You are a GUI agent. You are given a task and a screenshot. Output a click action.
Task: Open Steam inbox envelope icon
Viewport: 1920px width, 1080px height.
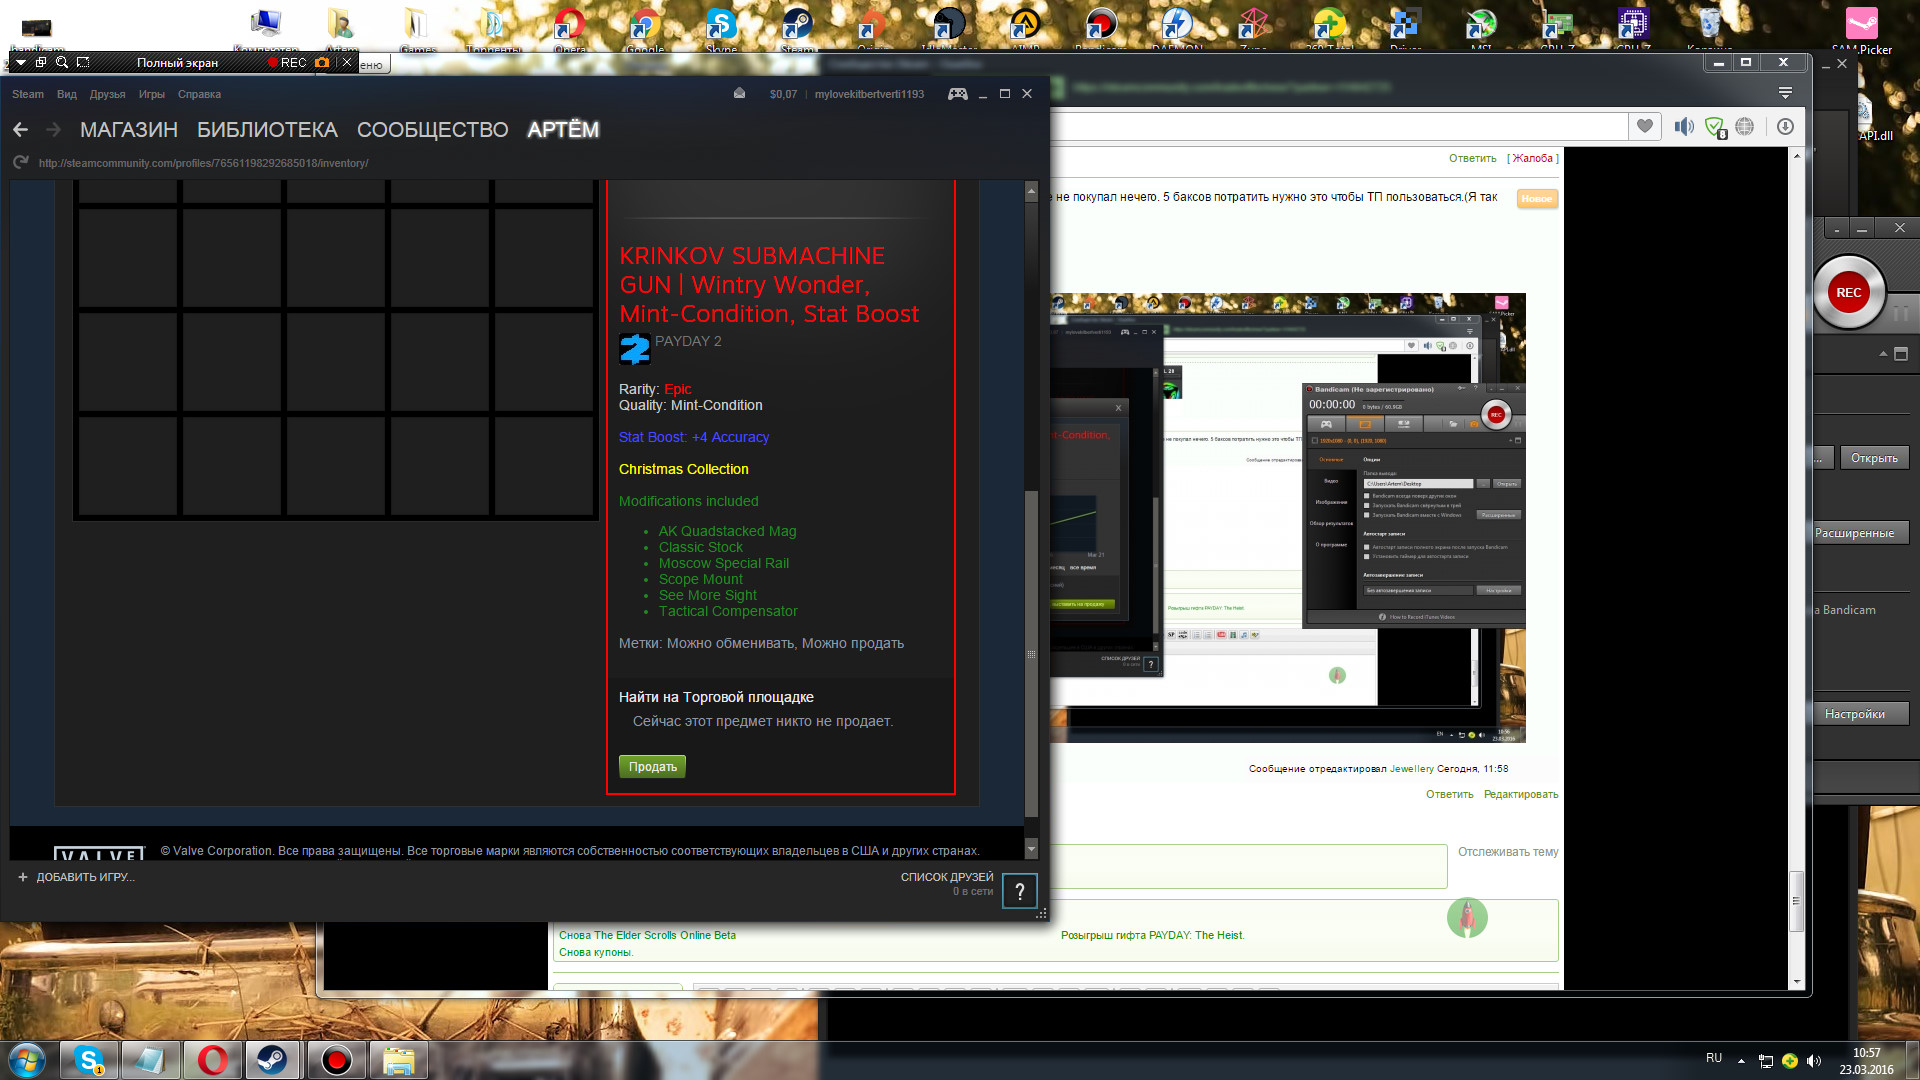(739, 94)
